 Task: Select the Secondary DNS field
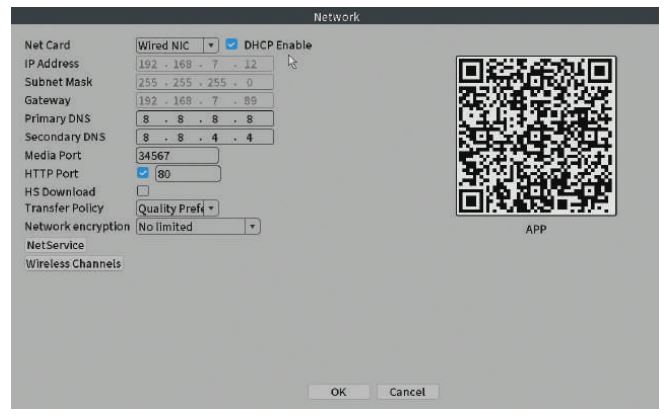click(x=204, y=137)
